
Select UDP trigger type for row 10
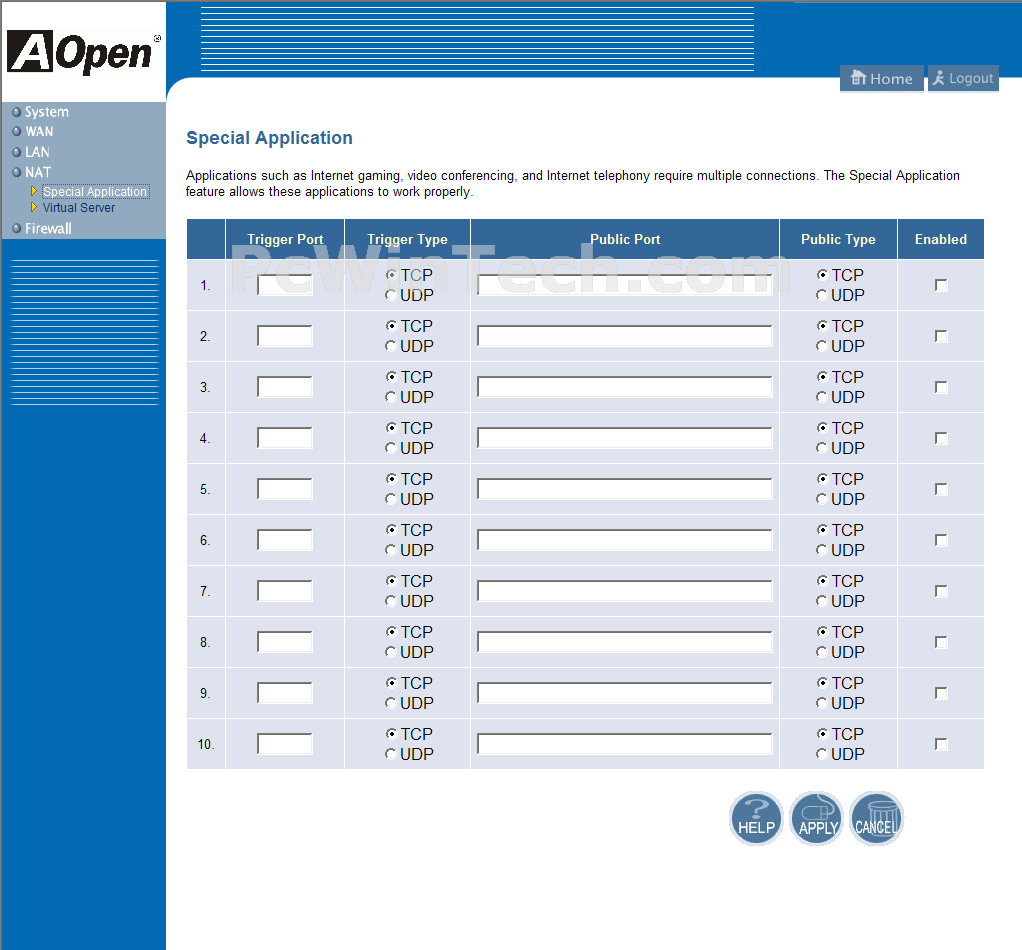coord(391,754)
